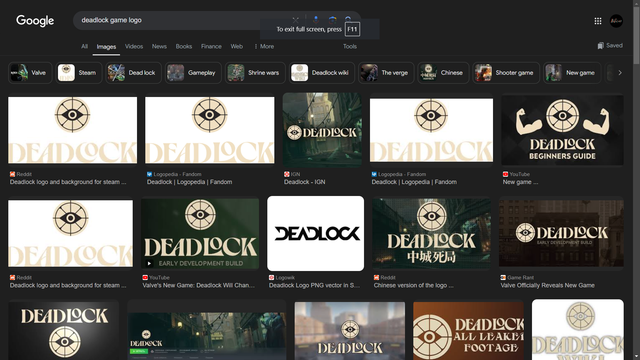The image size is (640, 360).
Task: Open the IGN Deadlock street scene thumbnail
Action: pos(322,129)
